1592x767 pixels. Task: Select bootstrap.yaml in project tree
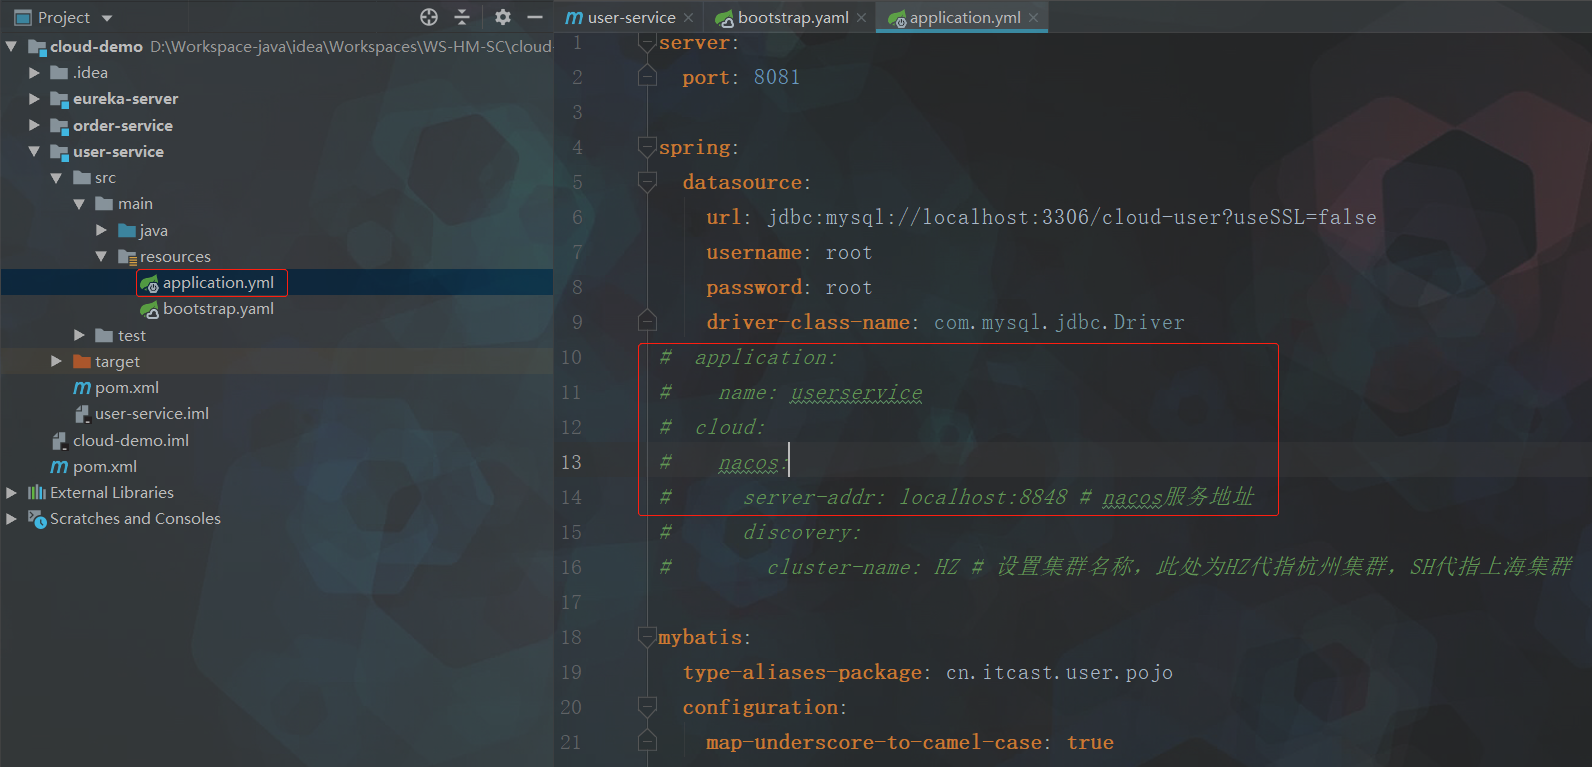(218, 309)
